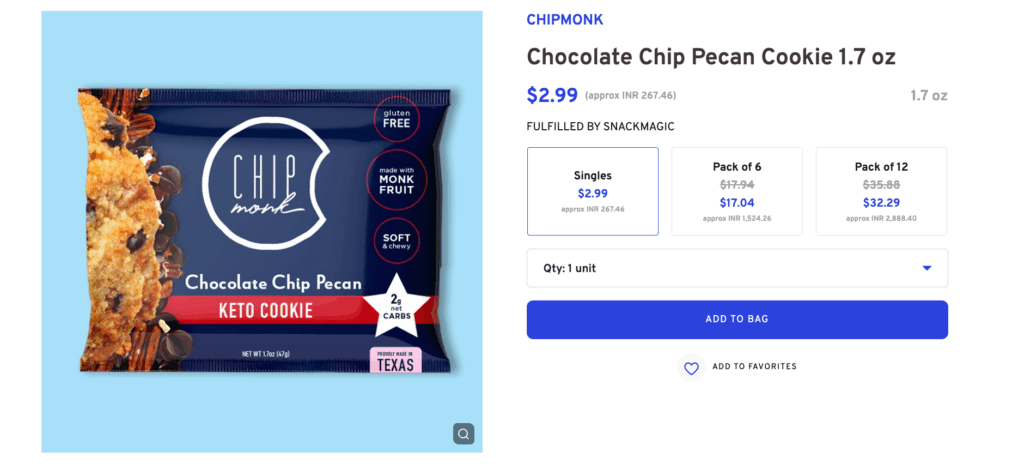
Task: Click the magnifier zoom icon on product image
Action: click(x=463, y=433)
